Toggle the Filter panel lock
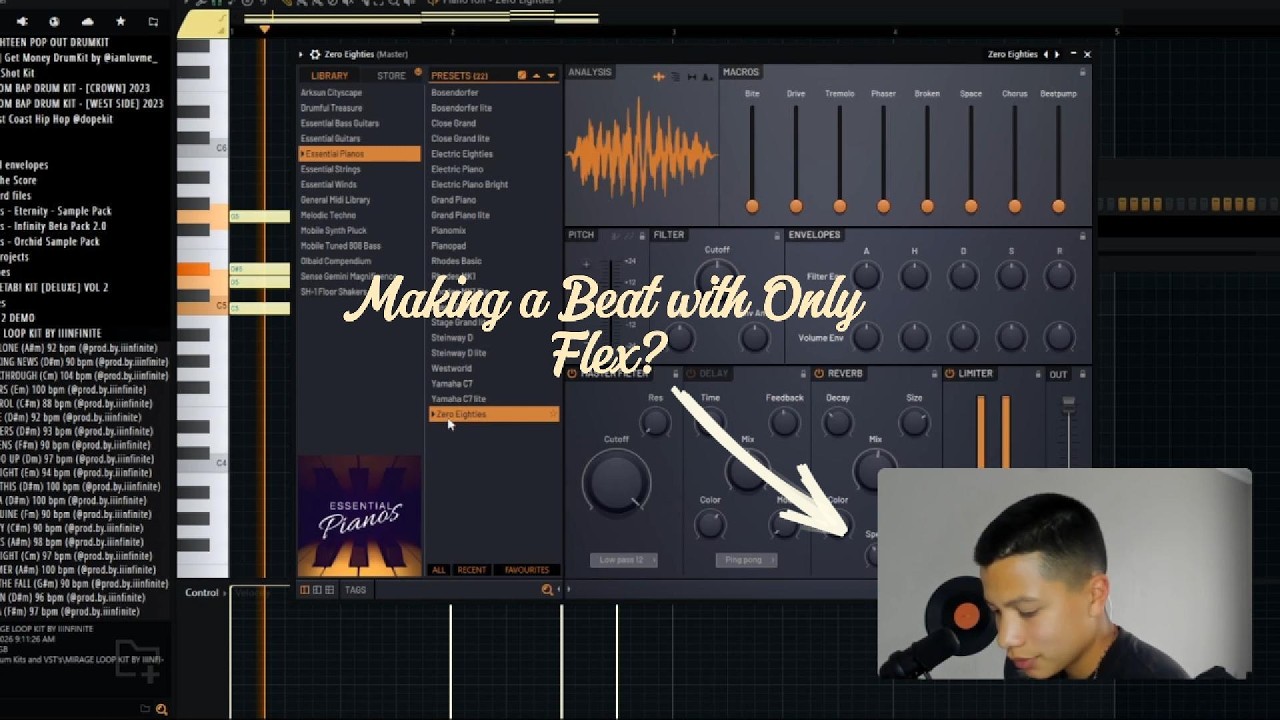This screenshot has height=720, width=1280. 777,236
